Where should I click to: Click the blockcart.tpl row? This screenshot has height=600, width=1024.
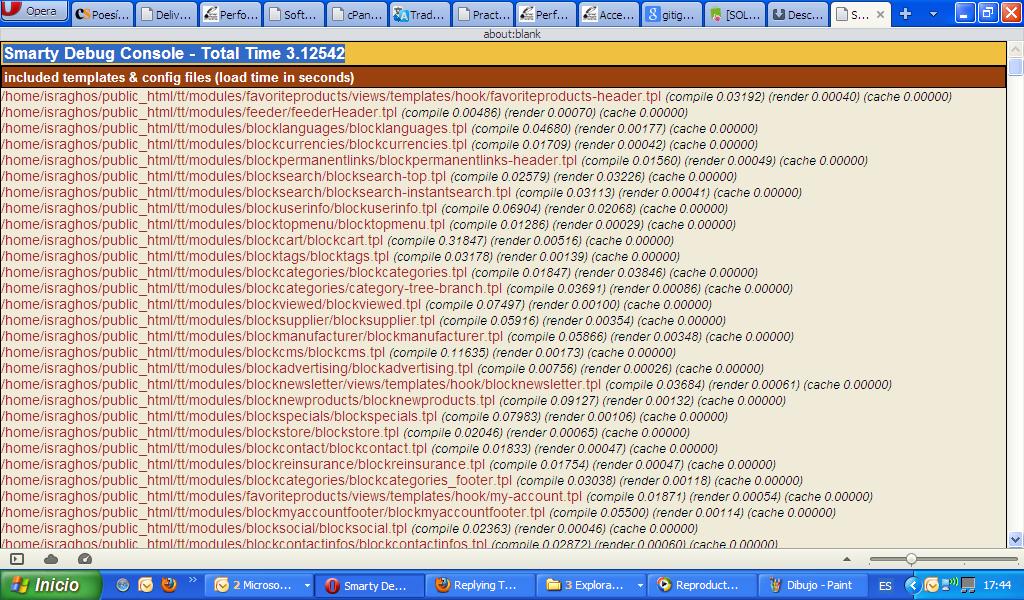338,240
